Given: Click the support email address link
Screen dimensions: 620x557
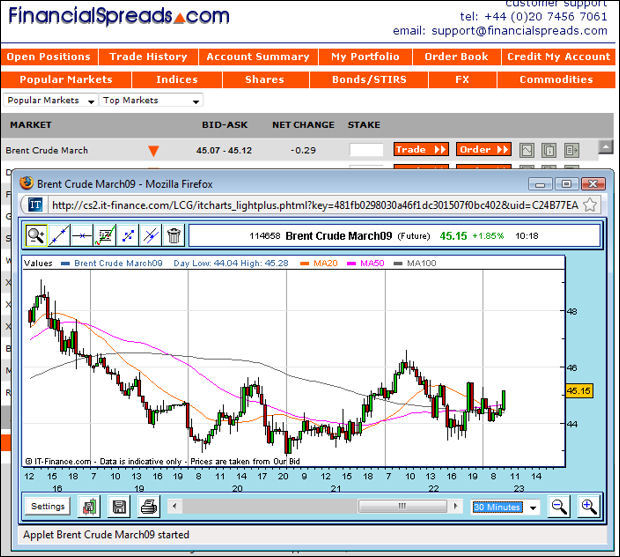Looking at the screenshot, I should click(x=519, y=31).
